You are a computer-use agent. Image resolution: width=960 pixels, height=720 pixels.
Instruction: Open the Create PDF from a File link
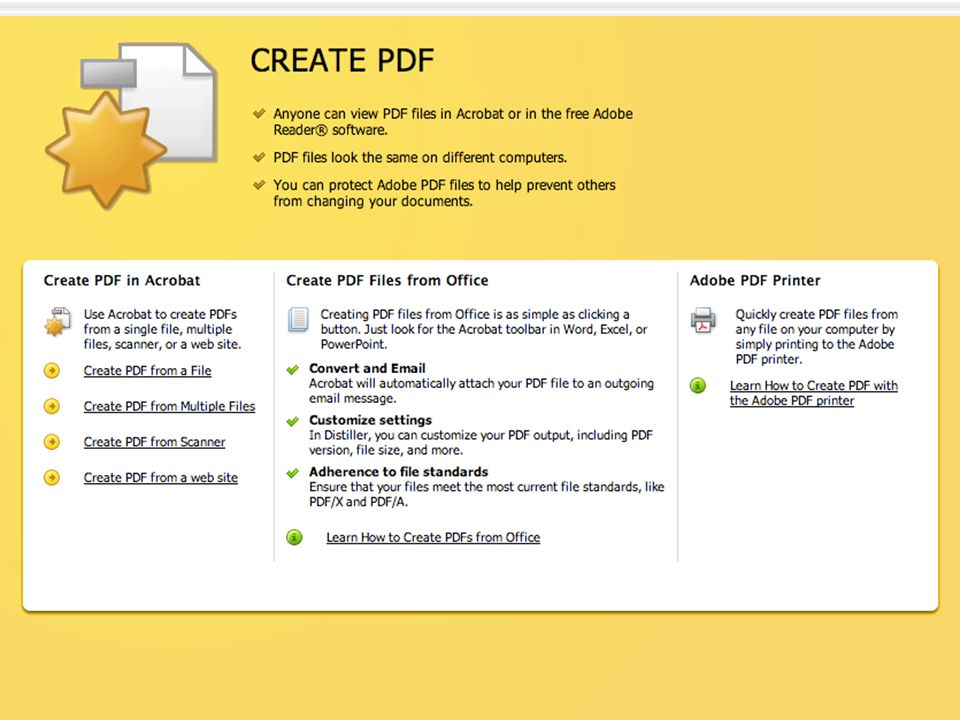[x=148, y=370]
